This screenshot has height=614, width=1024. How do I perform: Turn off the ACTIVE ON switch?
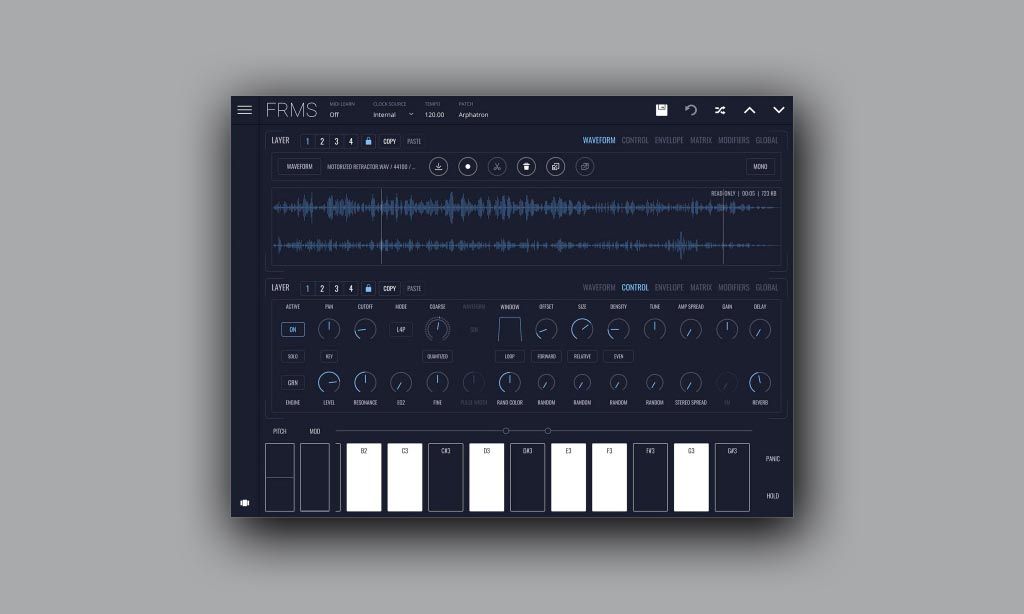pos(293,329)
